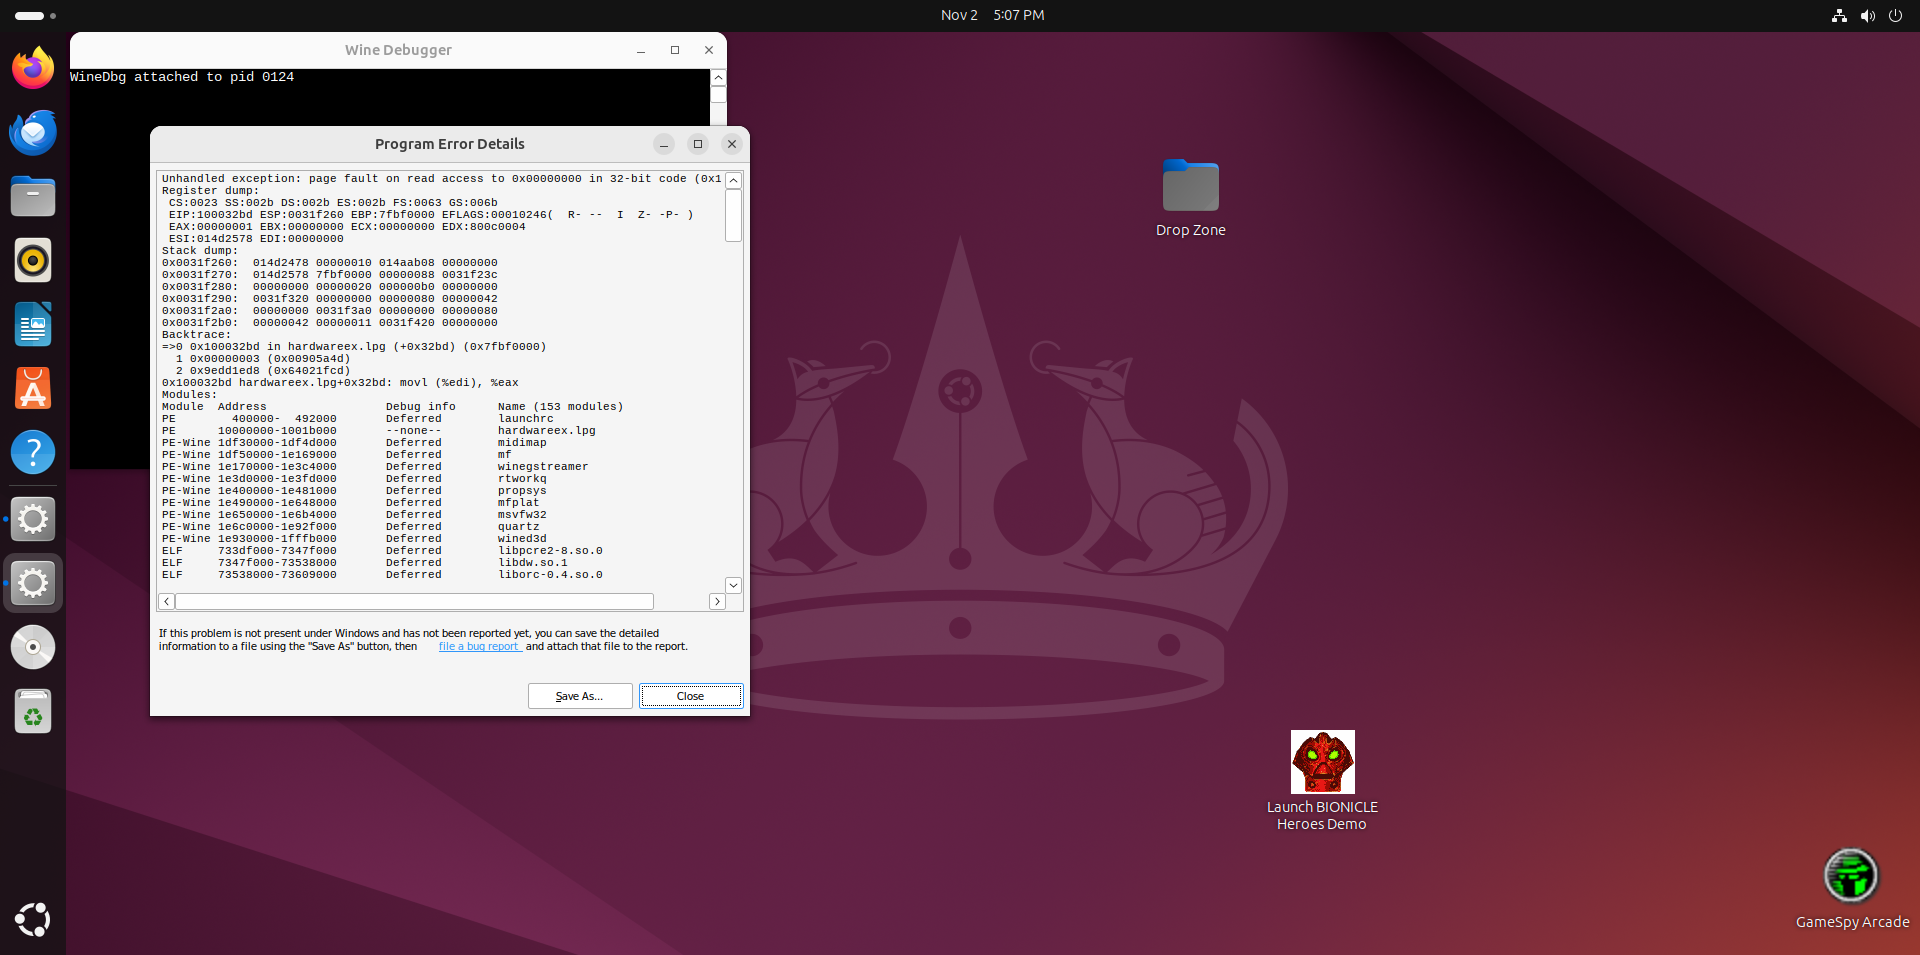Click the "Stack dump:" heading
1920x955 pixels.
coord(200,251)
